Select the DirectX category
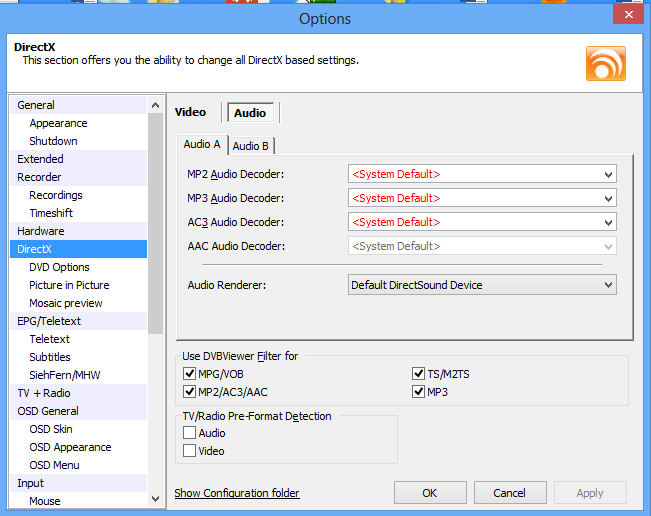The image size is (651, 516). coord(78,249)
